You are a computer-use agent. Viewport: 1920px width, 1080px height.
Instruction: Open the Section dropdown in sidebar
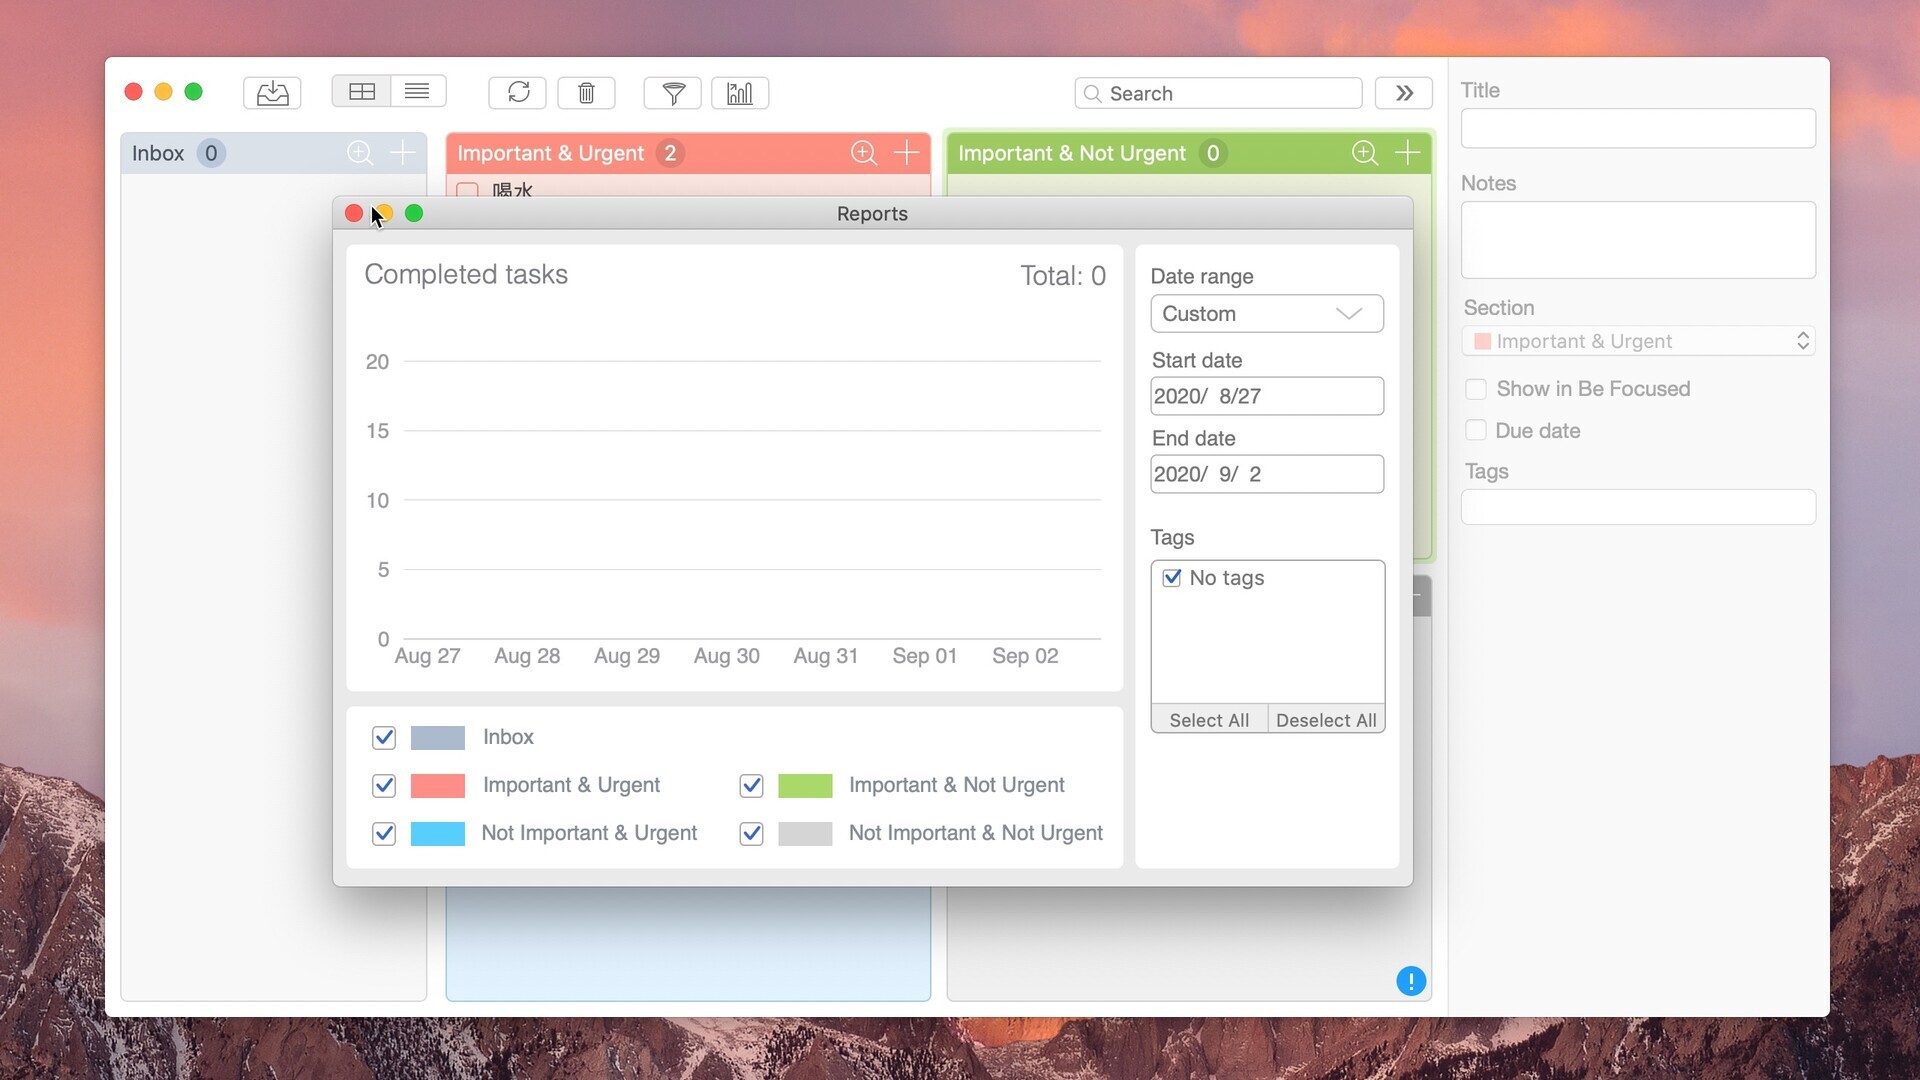pyautogui.click(x=1638, y=340)
